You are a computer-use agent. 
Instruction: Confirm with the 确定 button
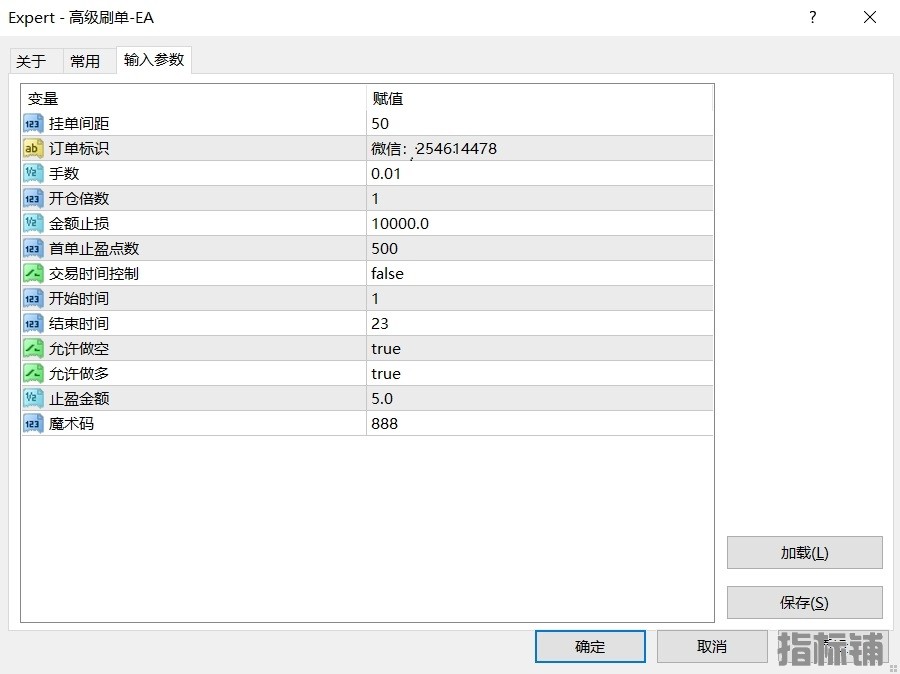click(x=590, y=646)
